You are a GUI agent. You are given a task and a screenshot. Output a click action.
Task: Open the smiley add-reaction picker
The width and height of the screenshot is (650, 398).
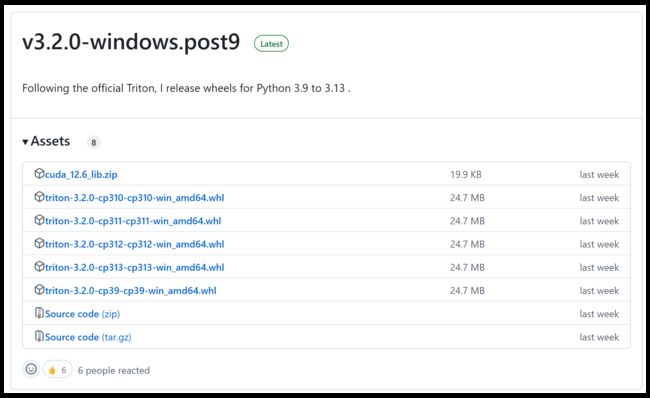(31, 369)
